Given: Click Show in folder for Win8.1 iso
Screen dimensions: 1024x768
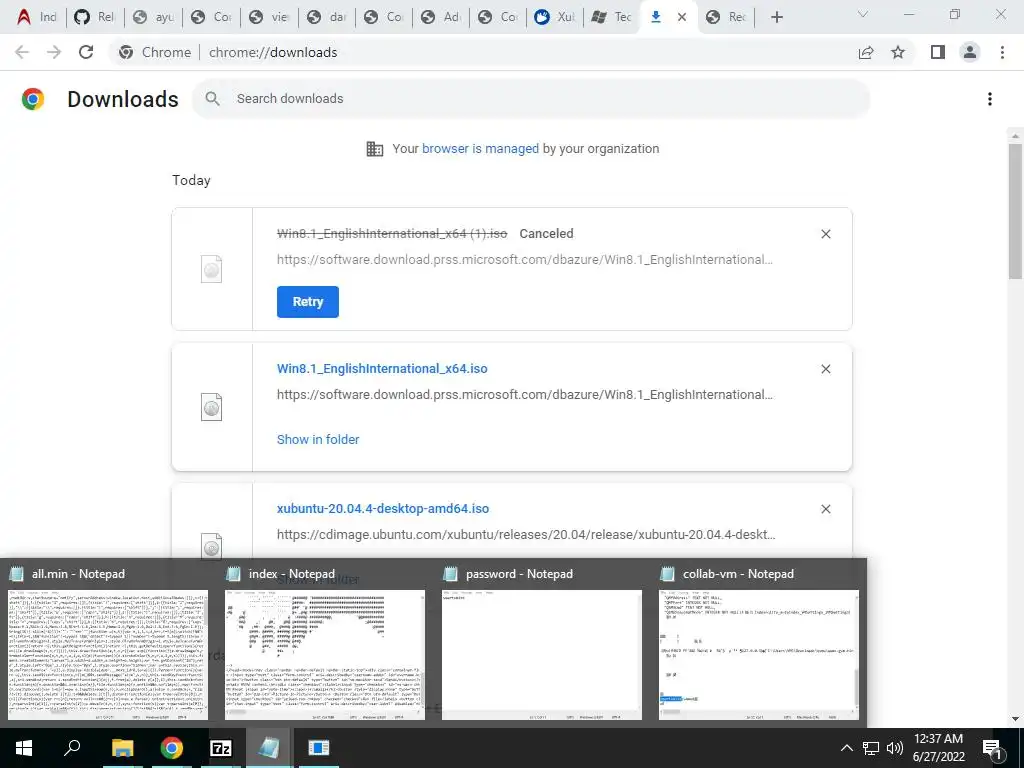Looking at the screenshot, I should tap(318, 440).
